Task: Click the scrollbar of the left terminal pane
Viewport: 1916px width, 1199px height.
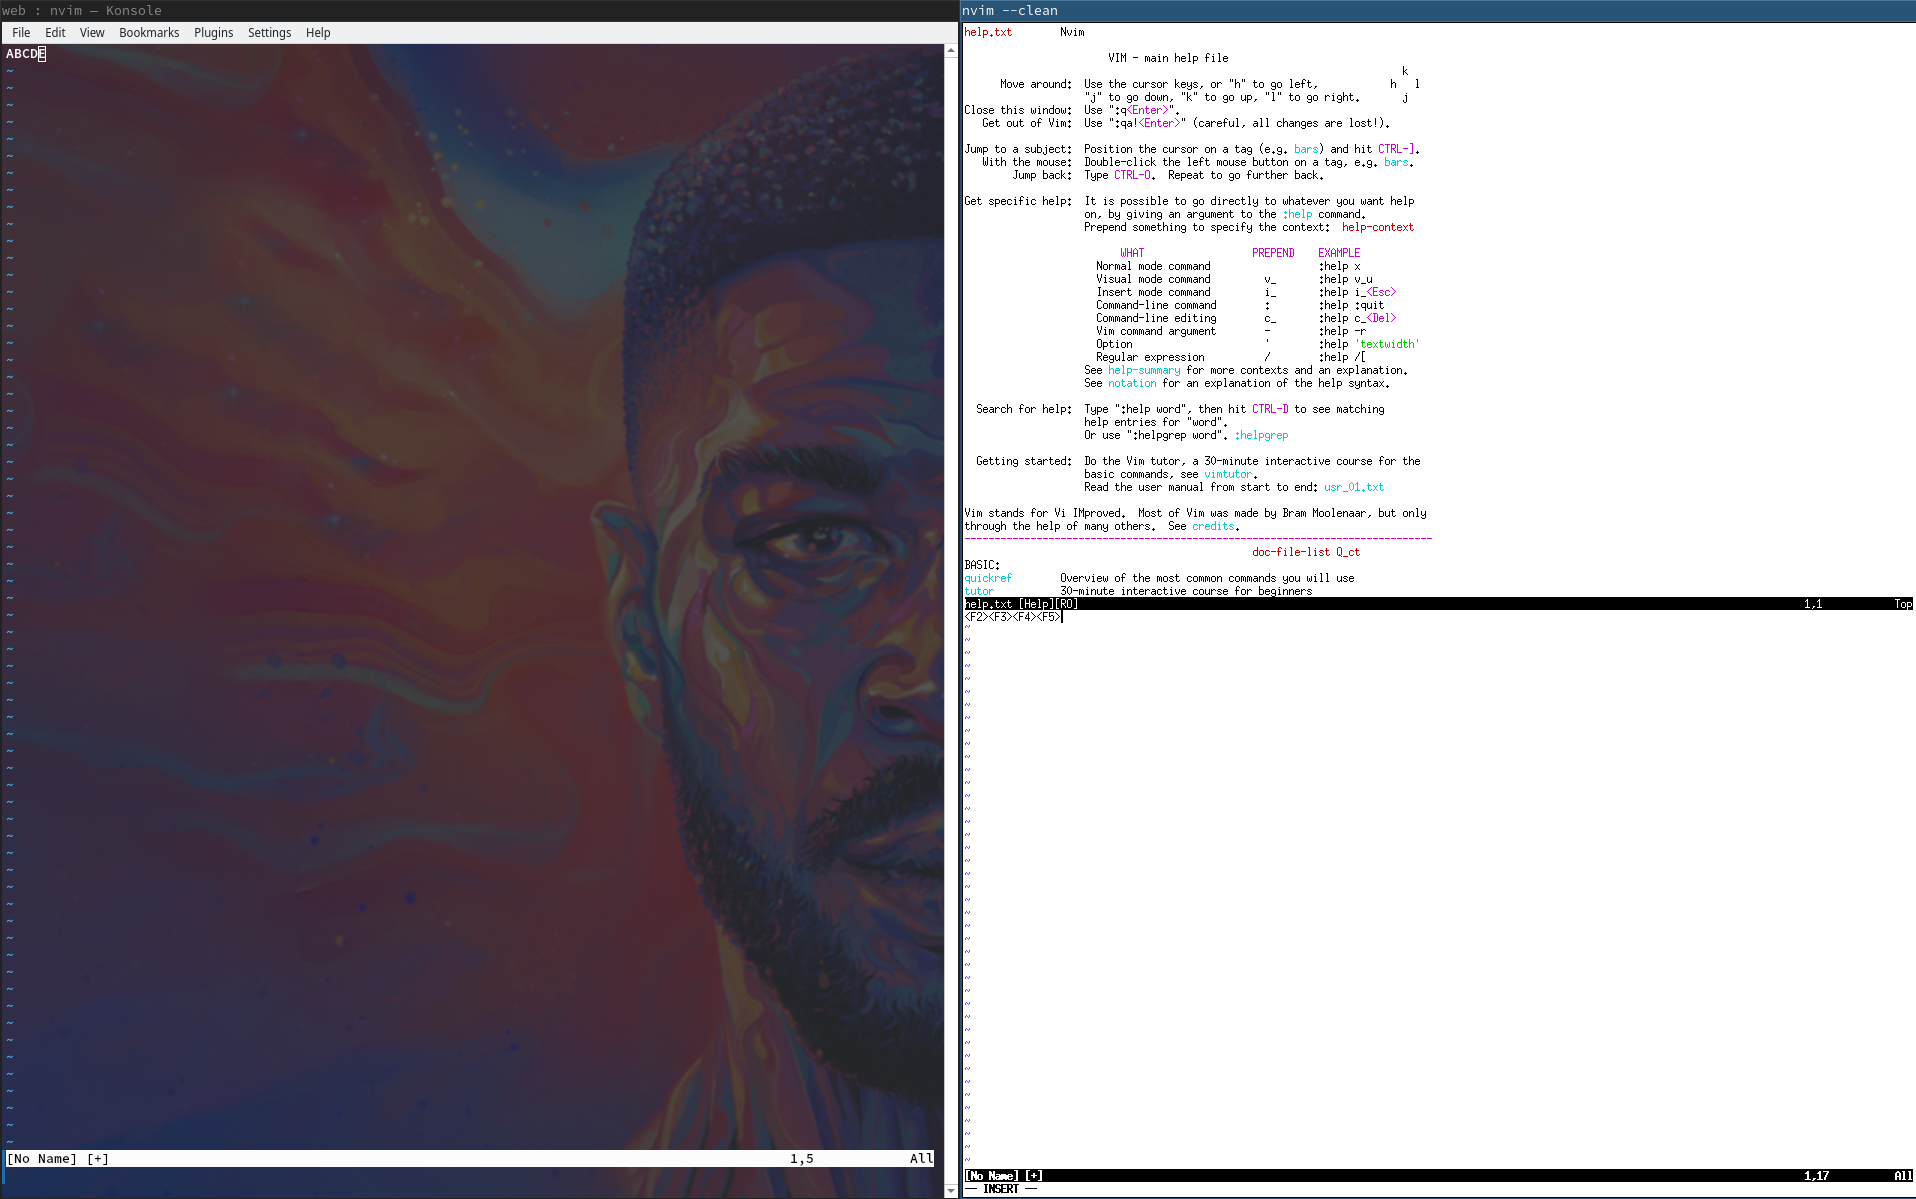Action: (x=950, y=600)
